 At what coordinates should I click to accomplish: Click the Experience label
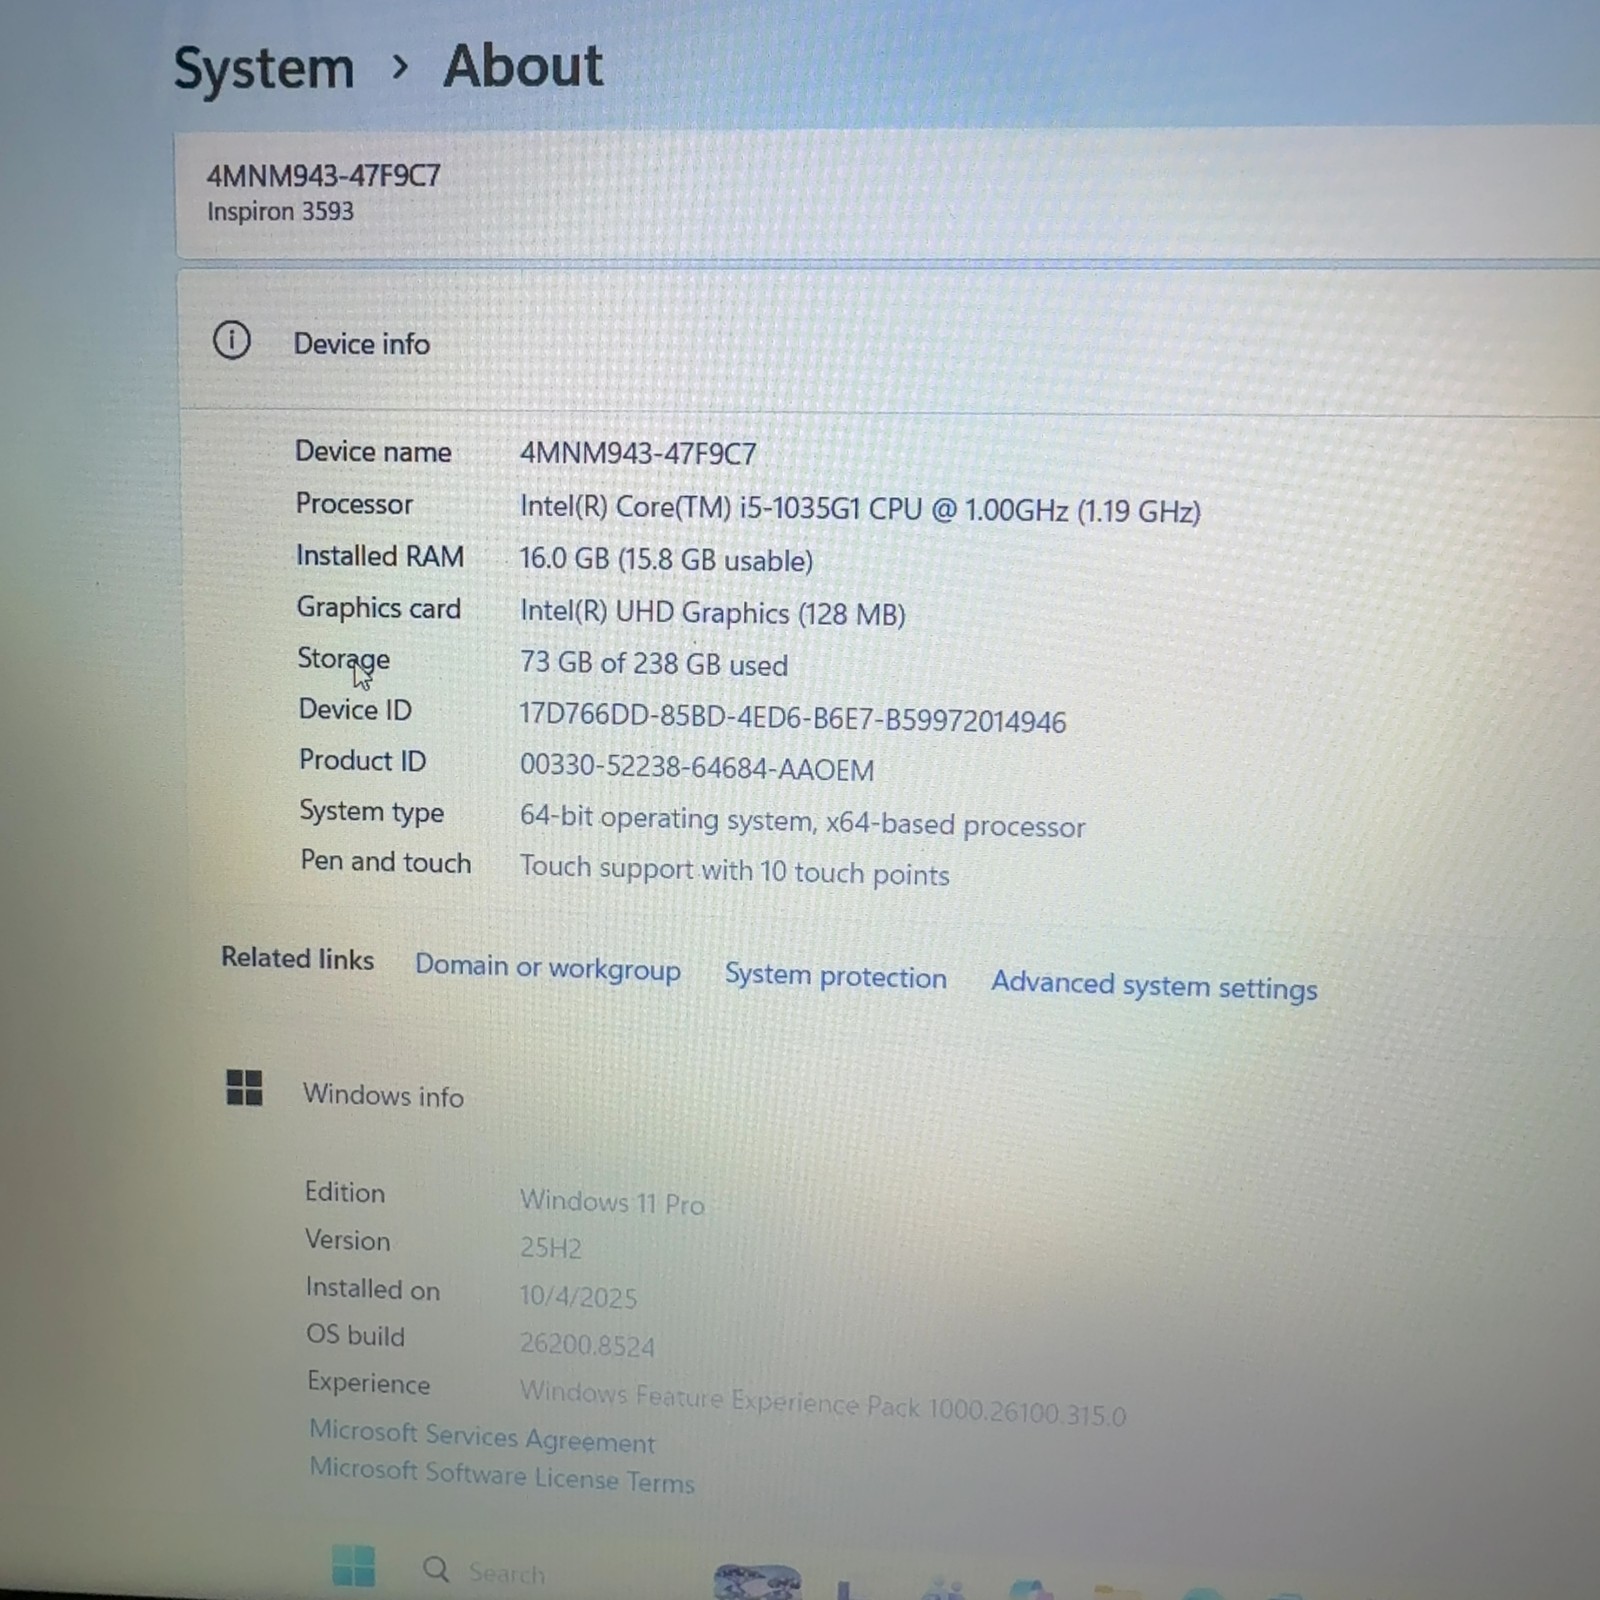369,1383
